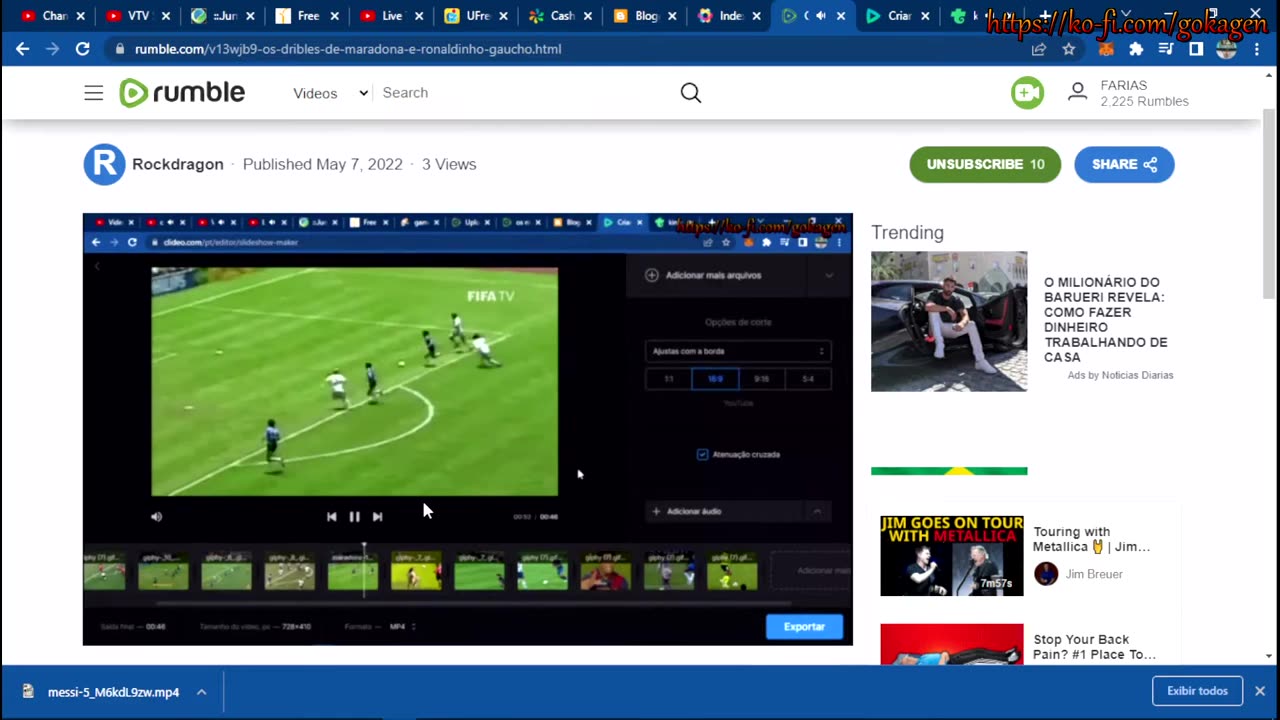Open the Stop Your Back Pain thumbnail
The height and width of the screenshot is (720, 1280).
[x=952, y=645]
